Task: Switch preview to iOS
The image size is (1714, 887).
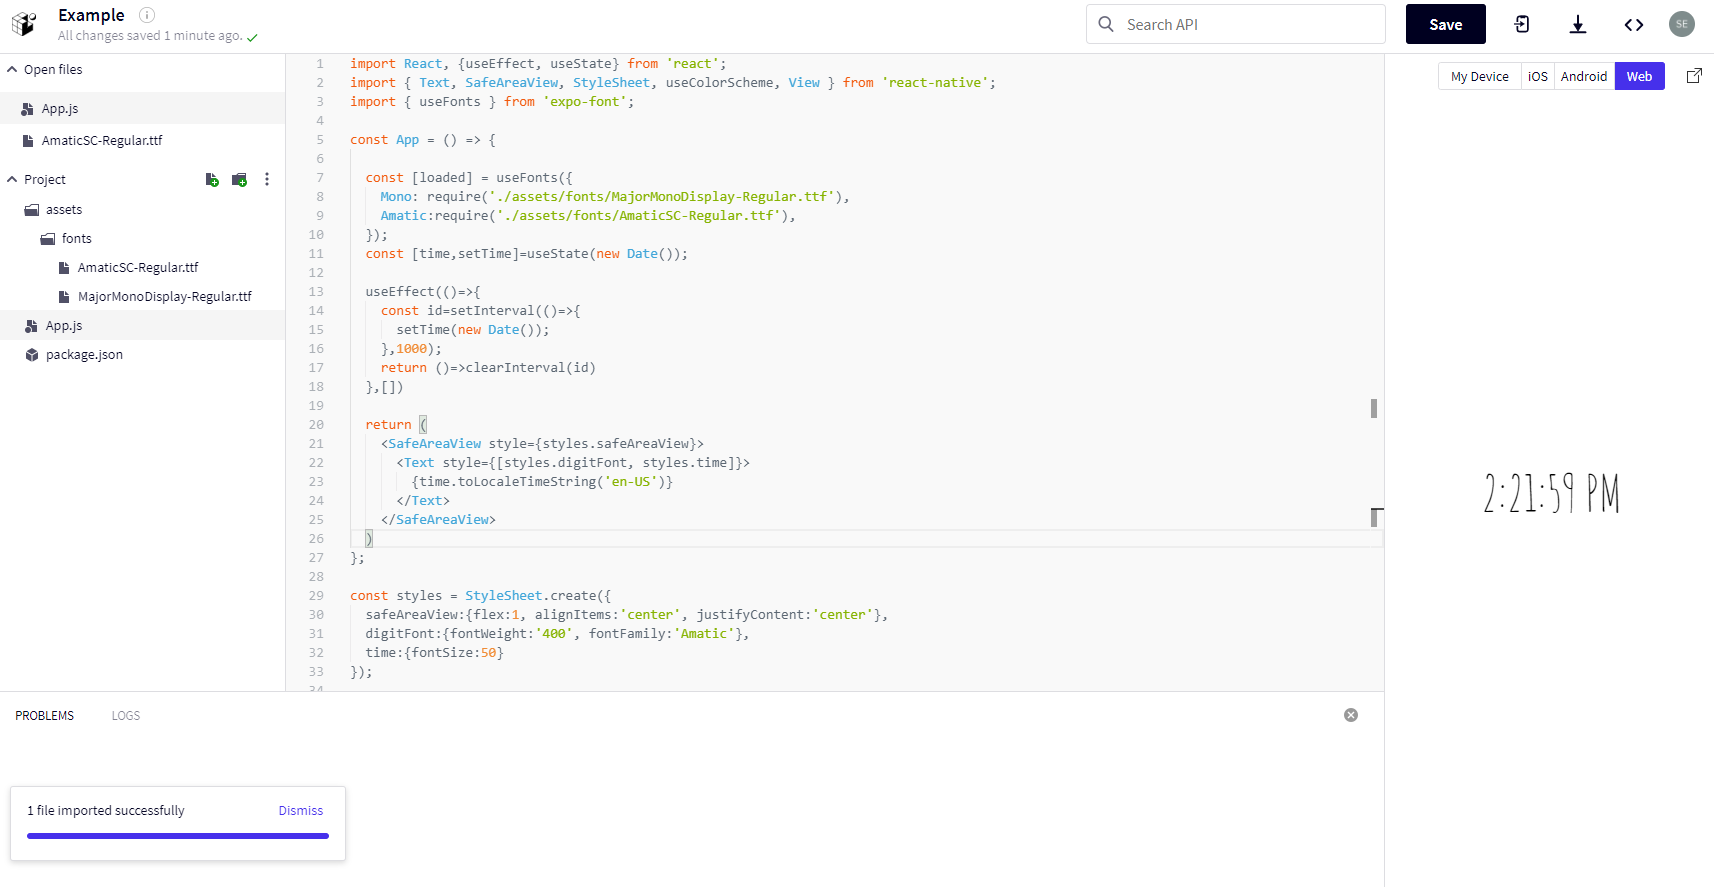Action: pyautogui.click(x=1538, y=76)
